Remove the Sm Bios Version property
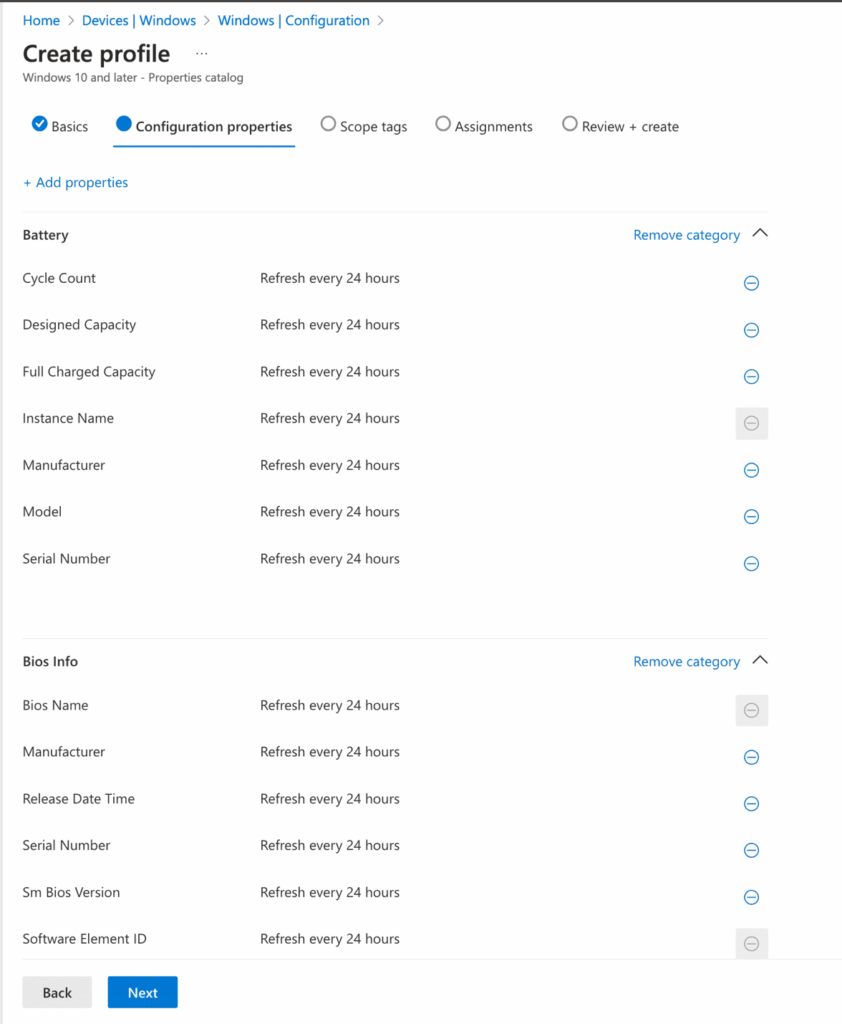 [x=751, y=897]
